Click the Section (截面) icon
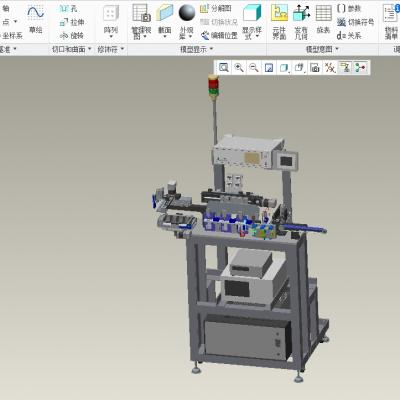The image size is (400, 400). pos(165,20)
